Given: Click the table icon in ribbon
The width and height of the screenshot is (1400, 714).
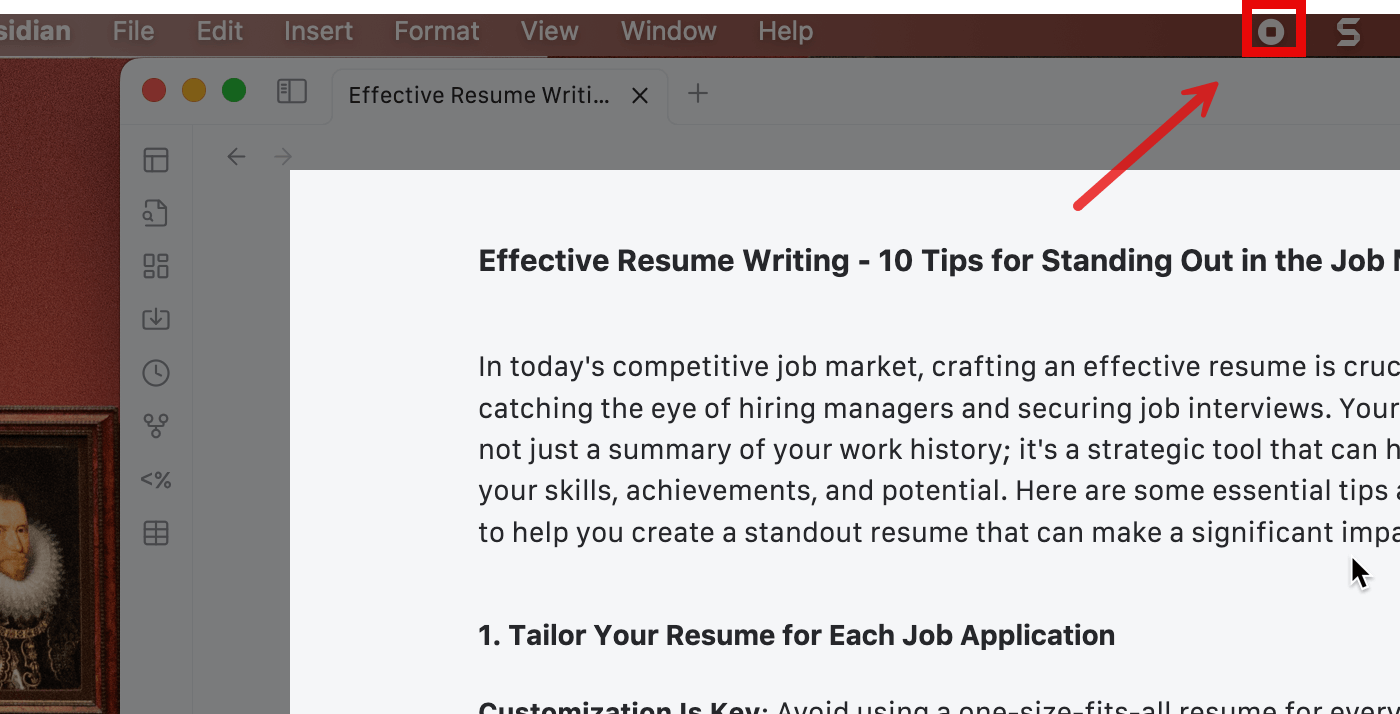Looking at the screenshot, I should pyautogui.click(x=156, y=533).
